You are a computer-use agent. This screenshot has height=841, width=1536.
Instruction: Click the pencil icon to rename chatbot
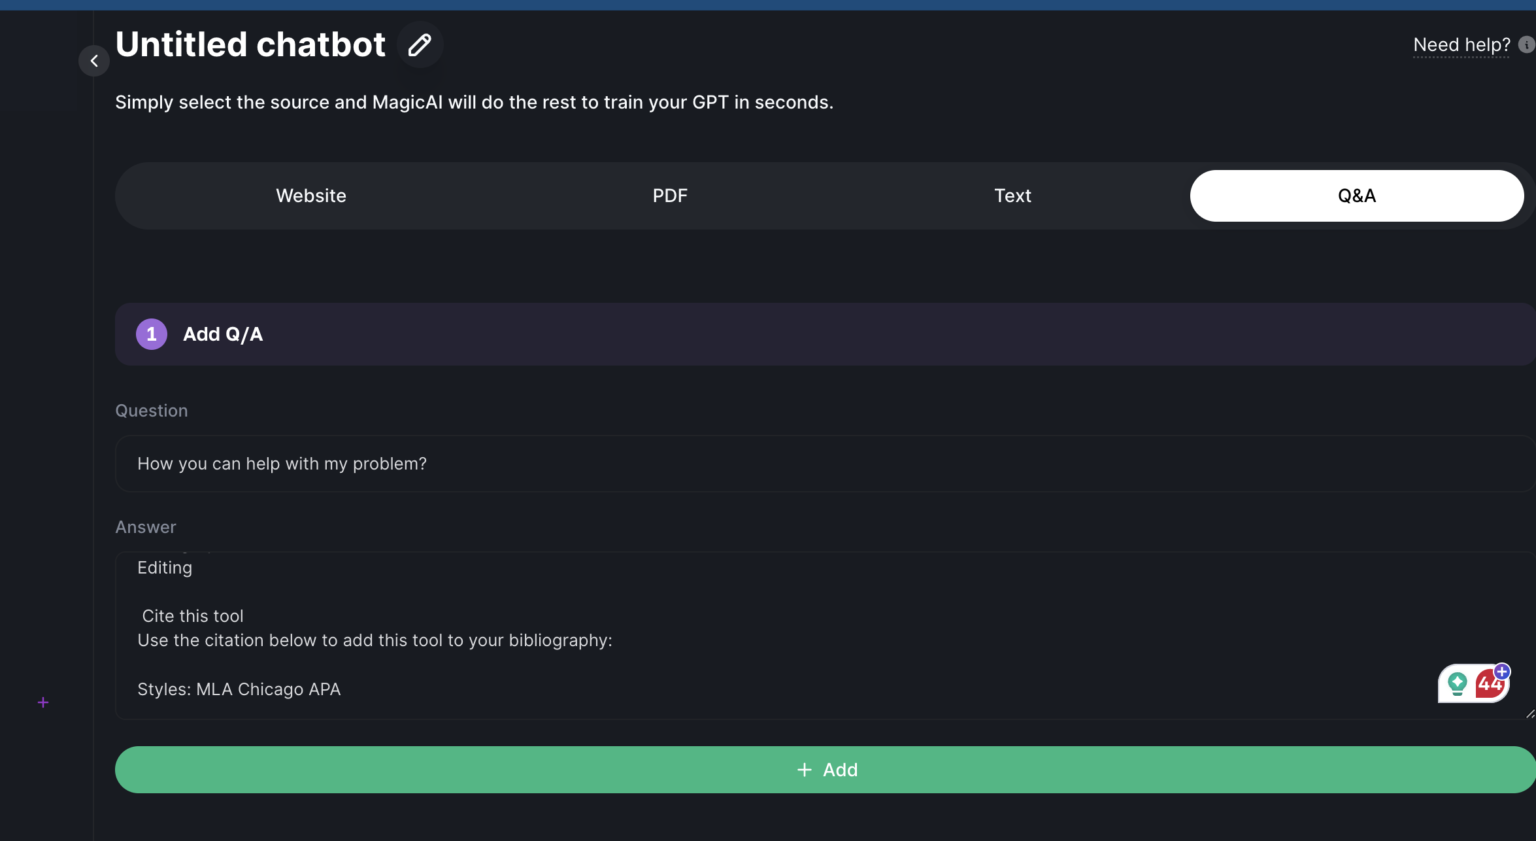[x=420, y=45]
